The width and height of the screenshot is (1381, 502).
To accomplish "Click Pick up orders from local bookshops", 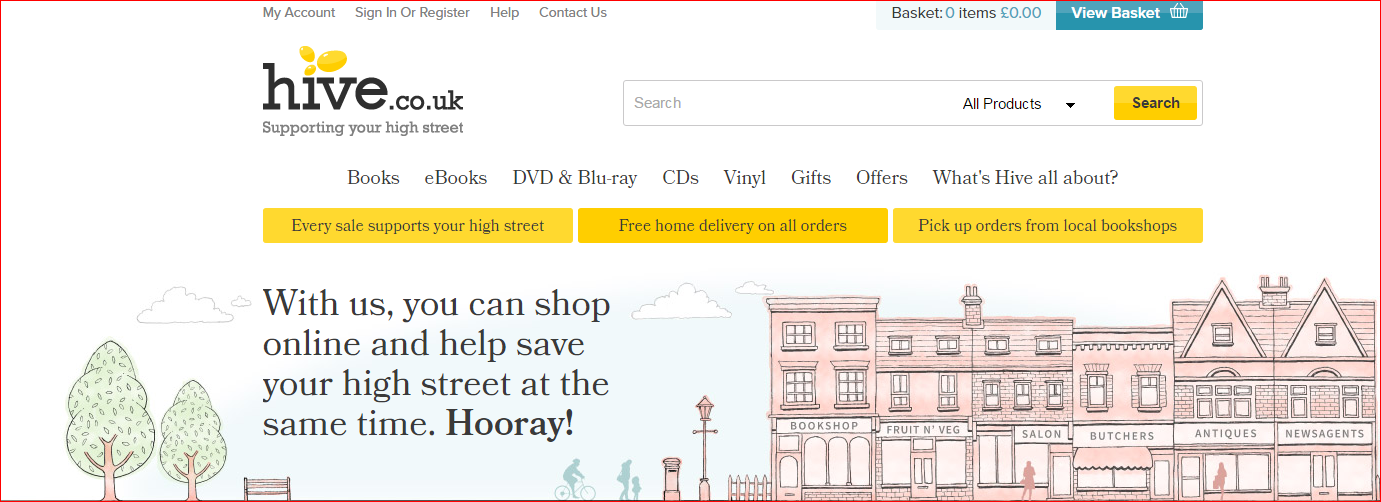I will click(x=1047, y=226).
